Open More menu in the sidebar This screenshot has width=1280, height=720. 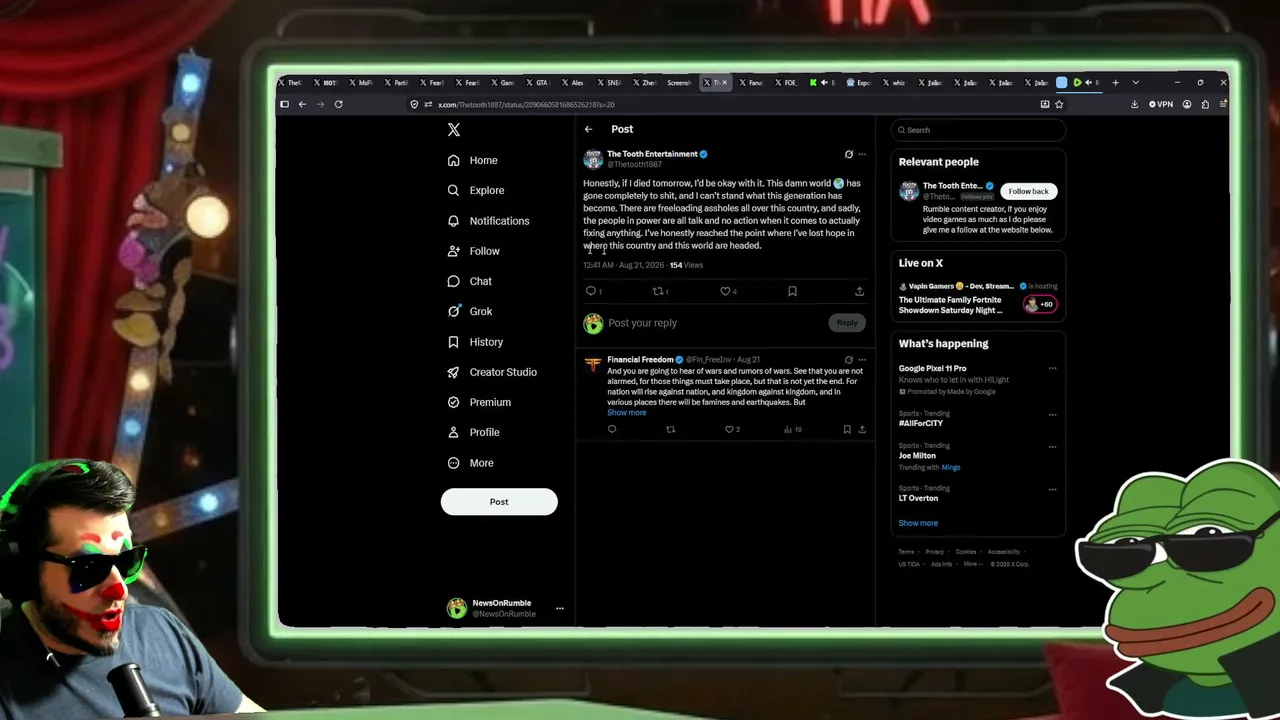471,463
